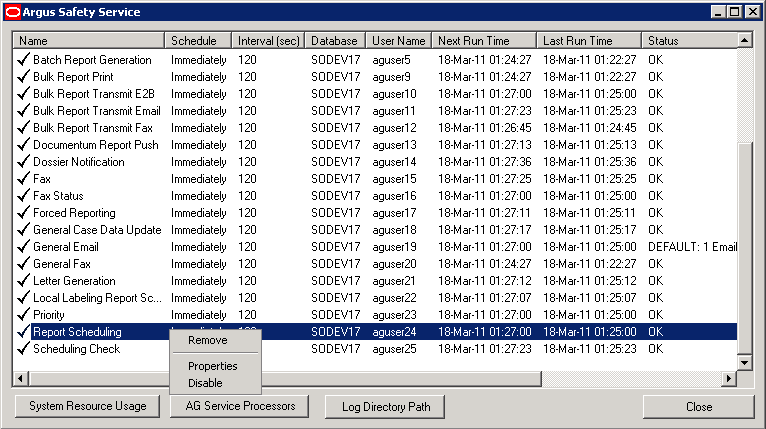Screen dimensions: 766x429
Task: Click the Interval (sec) column header
Action: [268, 41]
